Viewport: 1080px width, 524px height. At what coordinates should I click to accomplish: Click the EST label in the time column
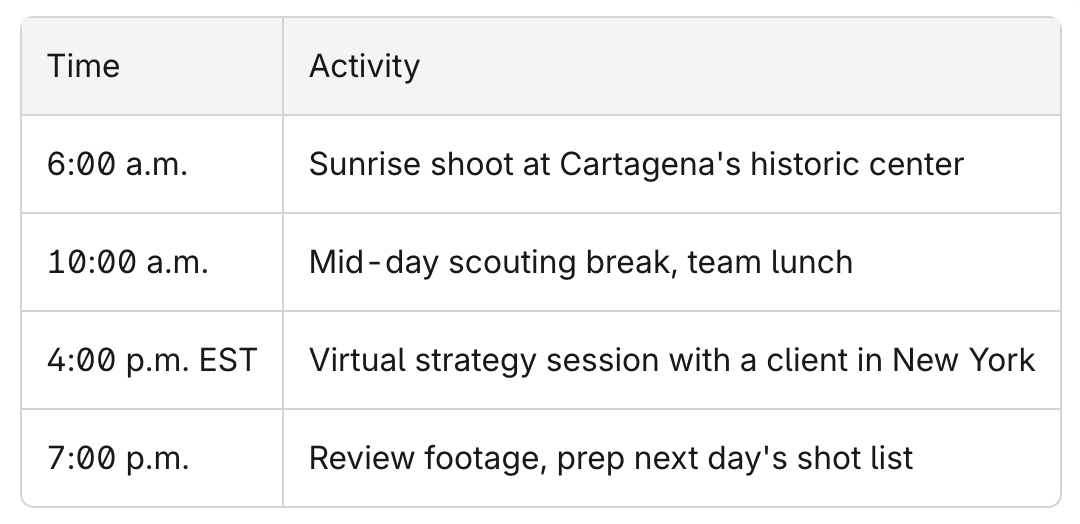(228, 360)
